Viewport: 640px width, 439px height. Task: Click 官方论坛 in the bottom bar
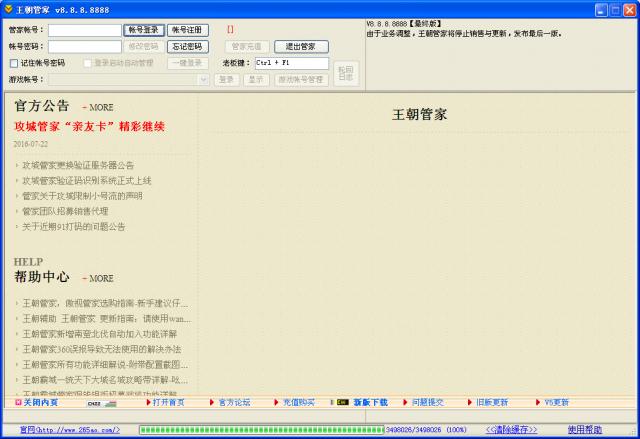pos(234,403)
